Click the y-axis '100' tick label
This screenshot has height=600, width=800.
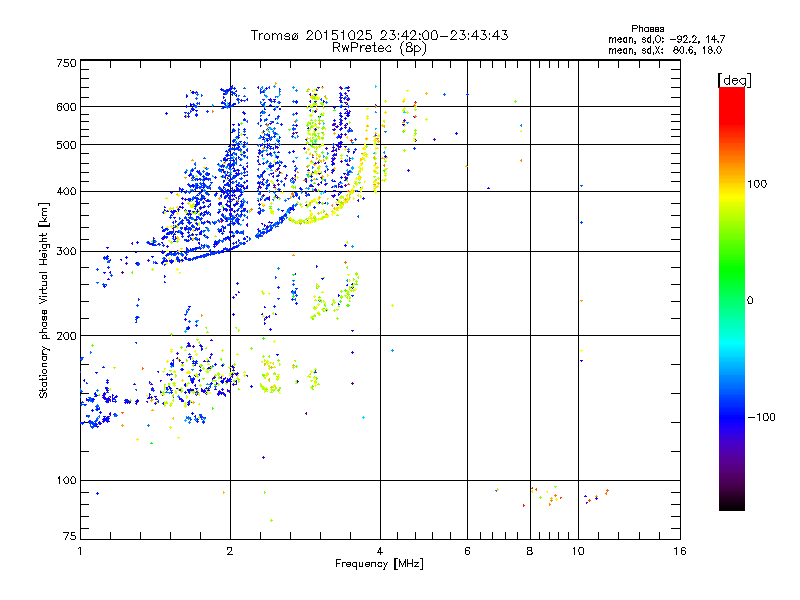point(66,481)
